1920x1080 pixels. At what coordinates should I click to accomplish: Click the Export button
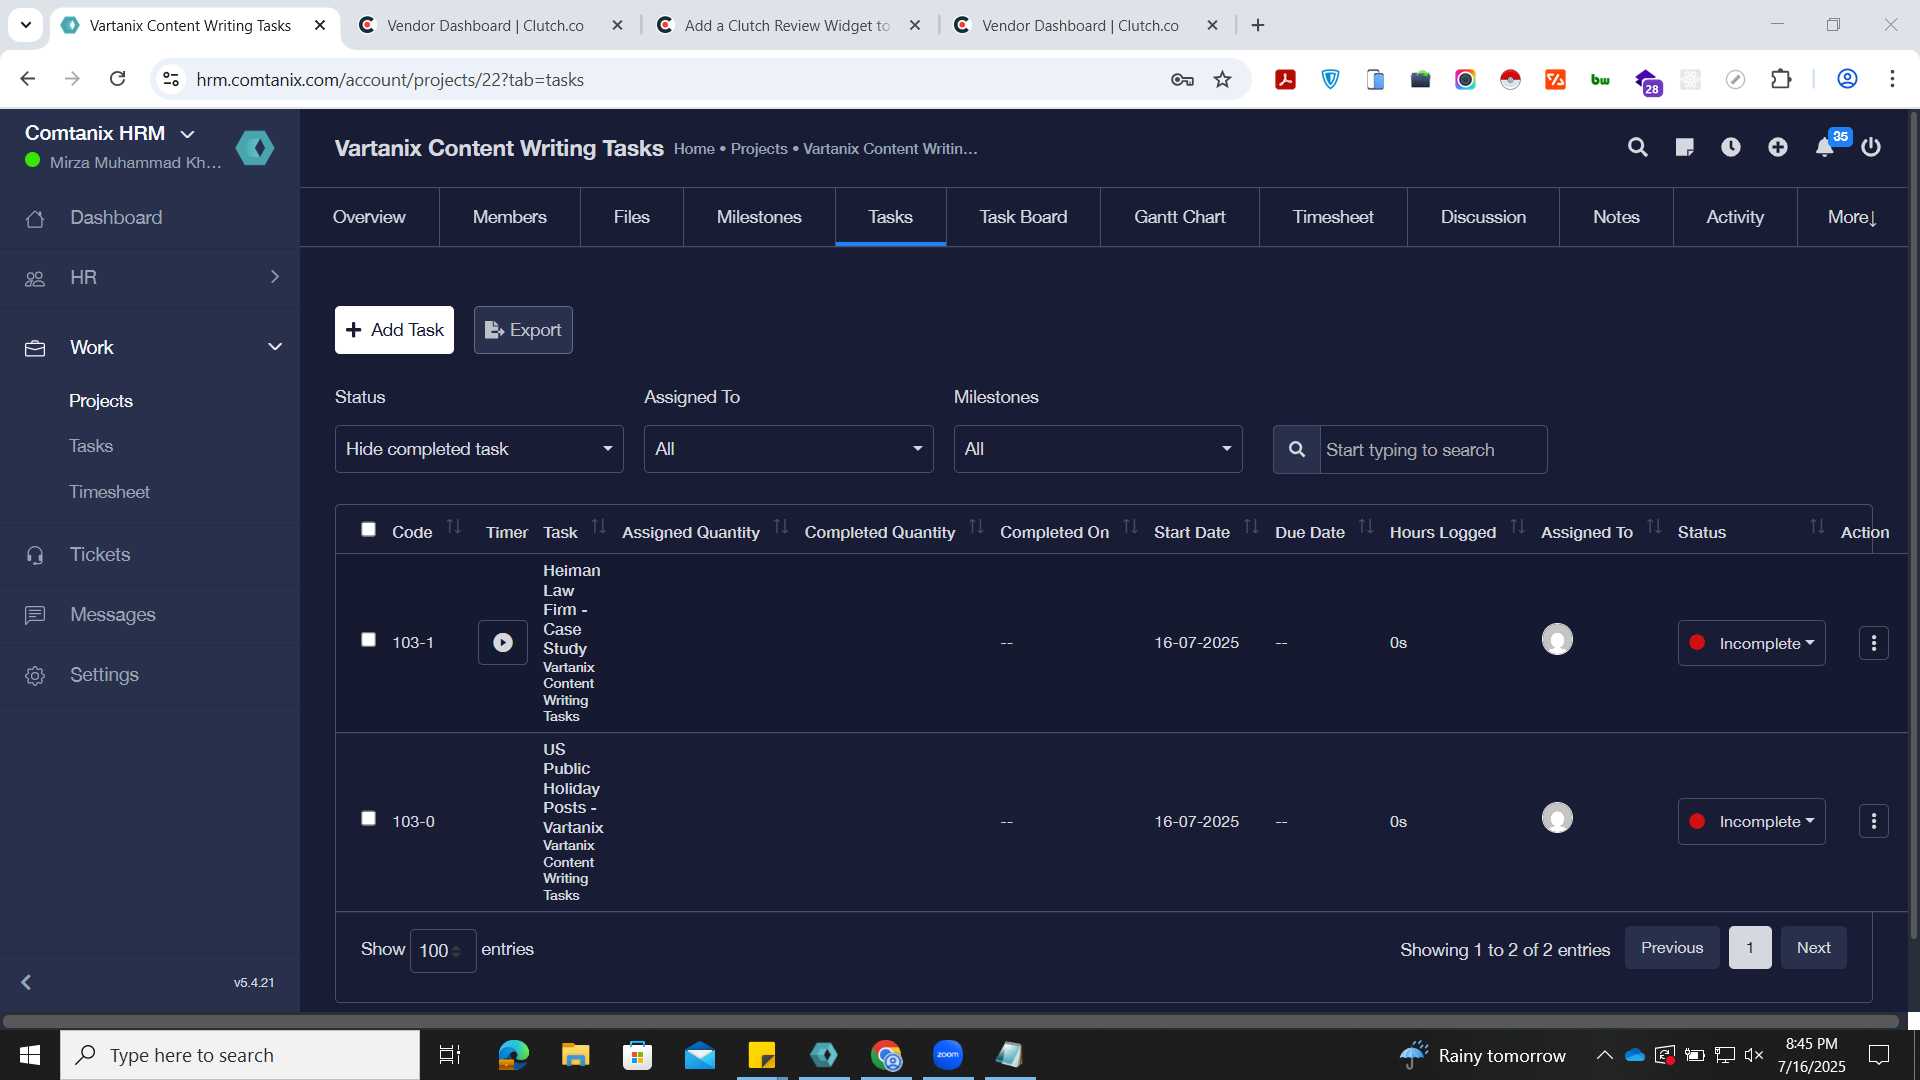pos(523,330)
